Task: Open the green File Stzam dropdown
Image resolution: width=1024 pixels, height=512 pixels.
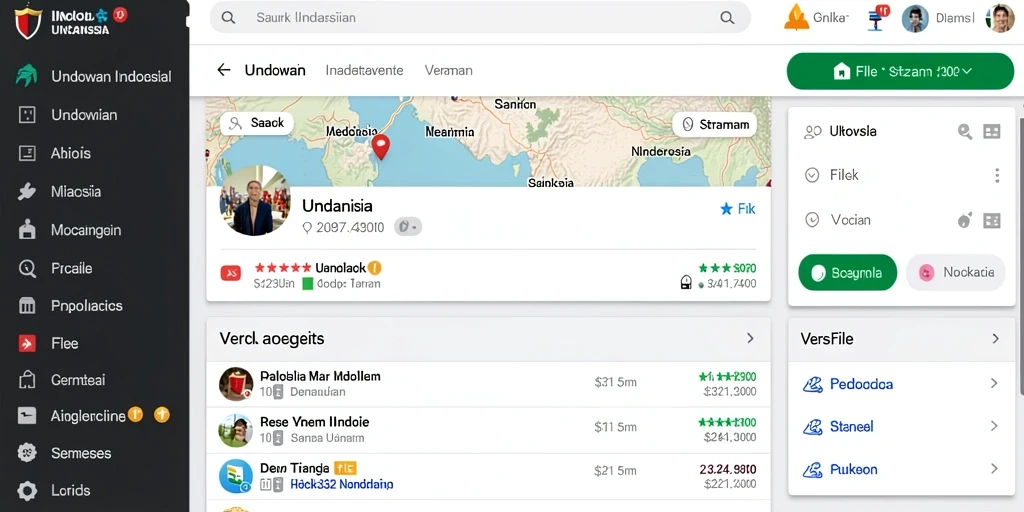Action: [900, 71]
